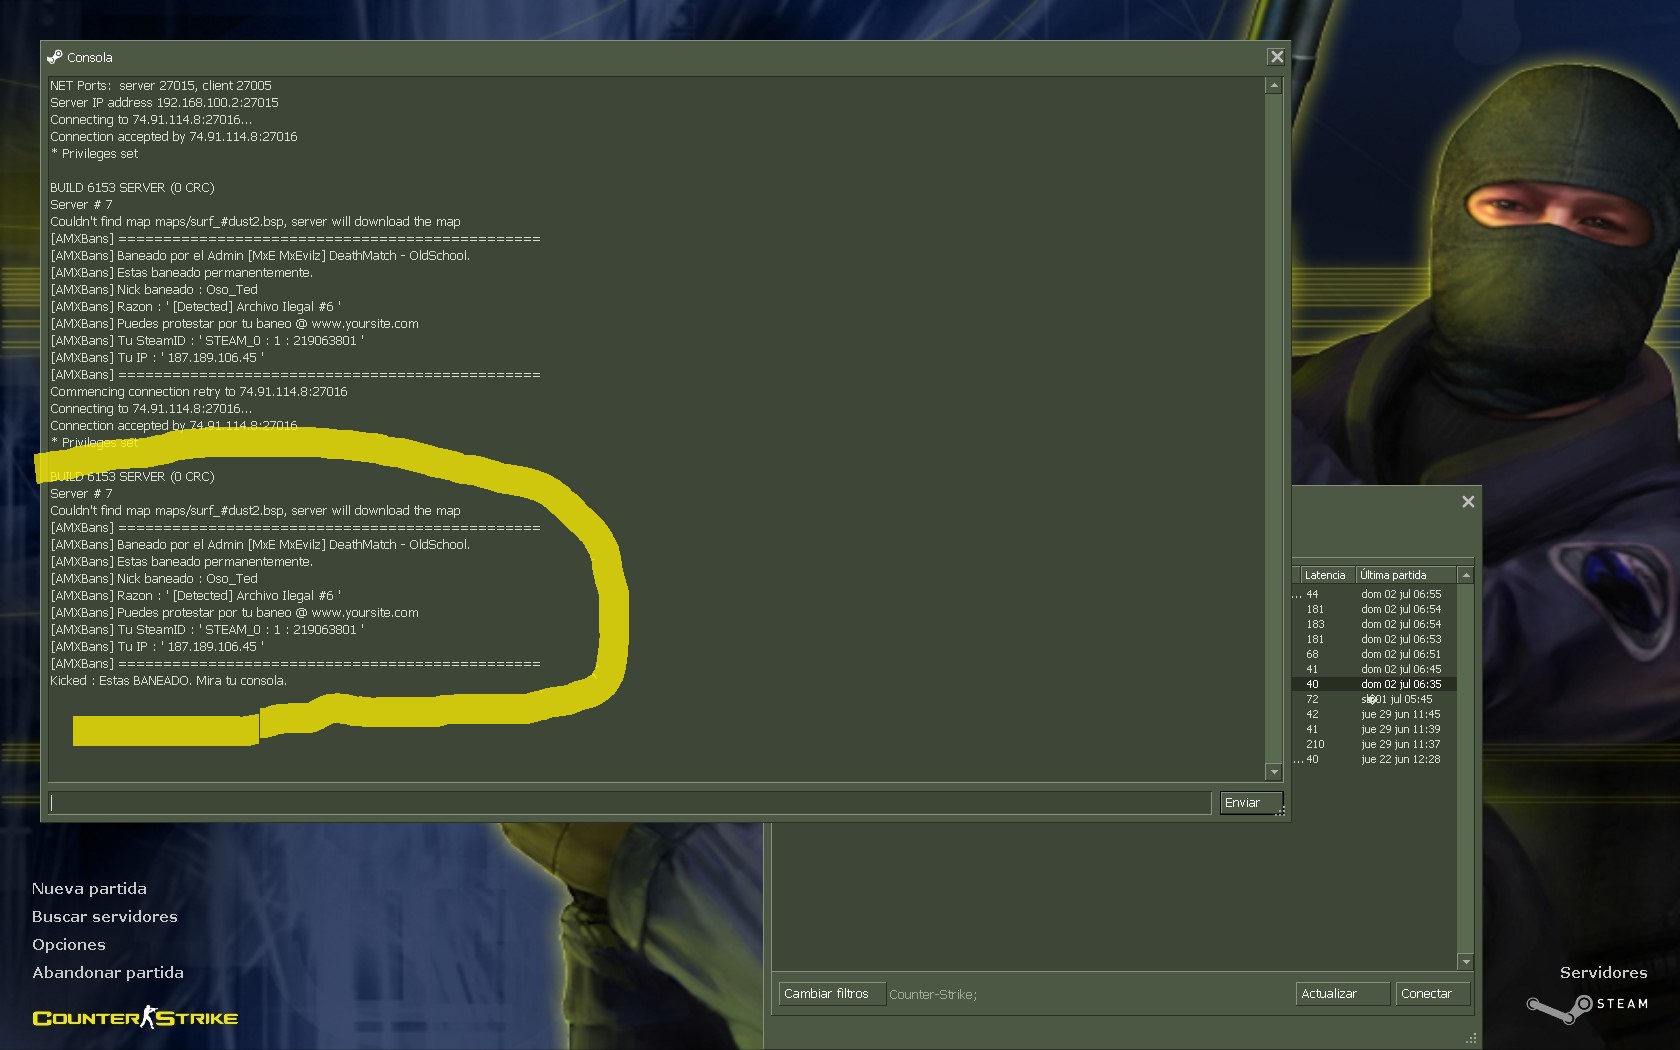This screenshot has width=1680, height=1050.
Task: Click the Servidores label
Action: tap(1603, 972)
